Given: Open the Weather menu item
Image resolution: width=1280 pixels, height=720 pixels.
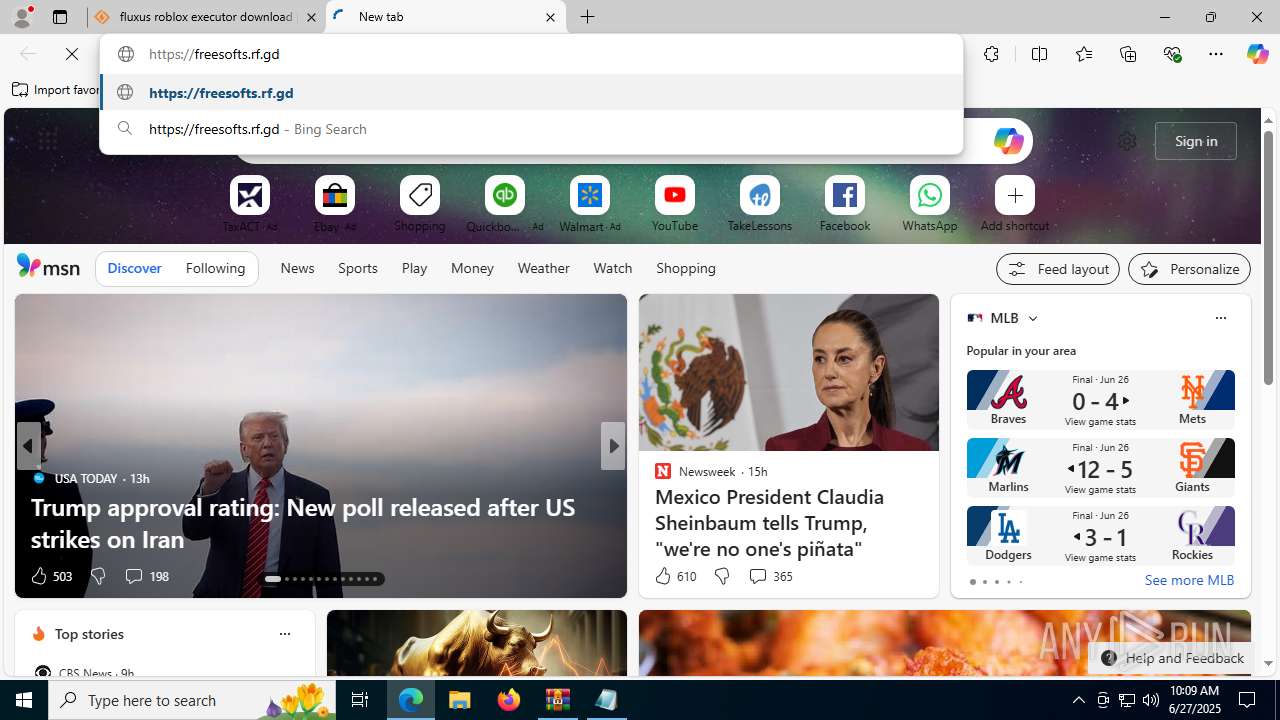Looking at the screenshot, I should click(x=543, y=268).
